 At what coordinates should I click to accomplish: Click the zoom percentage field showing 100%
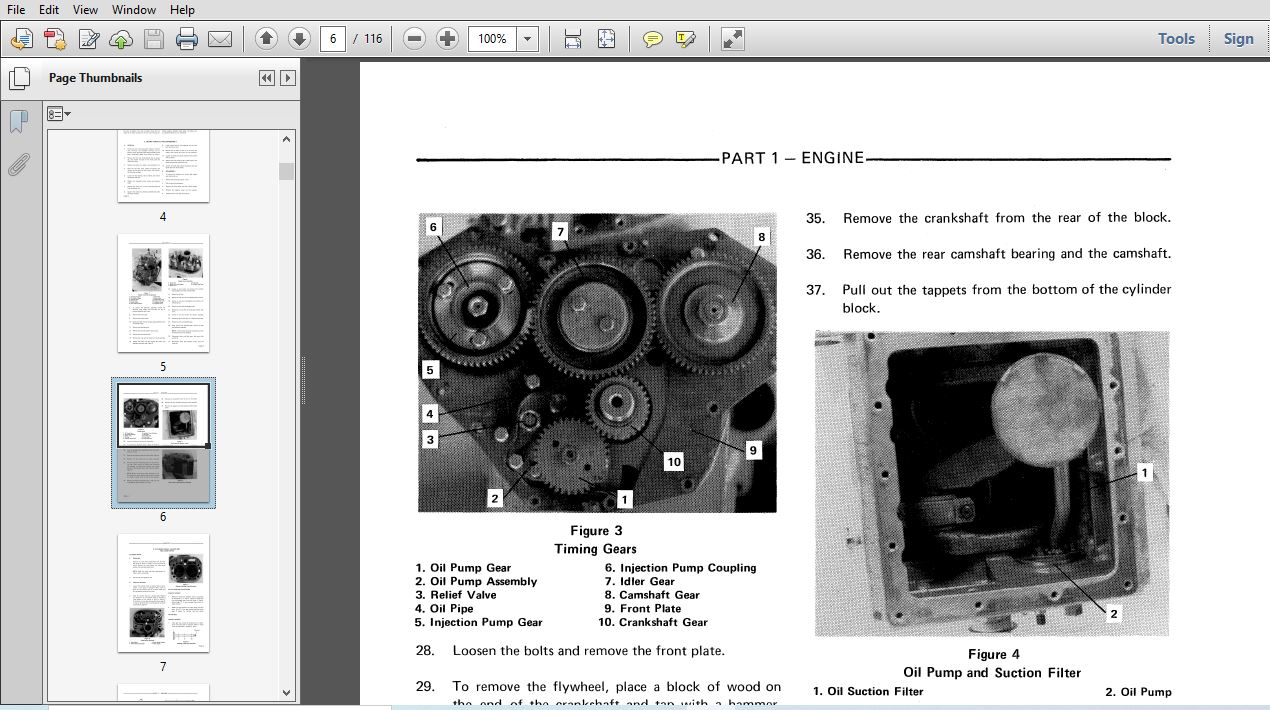pos(492,39)
